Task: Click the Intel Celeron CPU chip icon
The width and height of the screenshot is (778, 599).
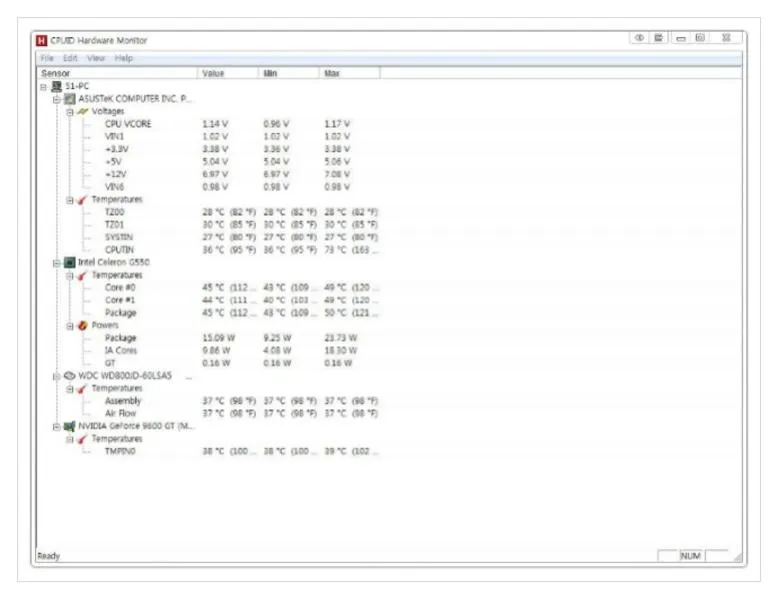Action: click(x=70, y=263)
